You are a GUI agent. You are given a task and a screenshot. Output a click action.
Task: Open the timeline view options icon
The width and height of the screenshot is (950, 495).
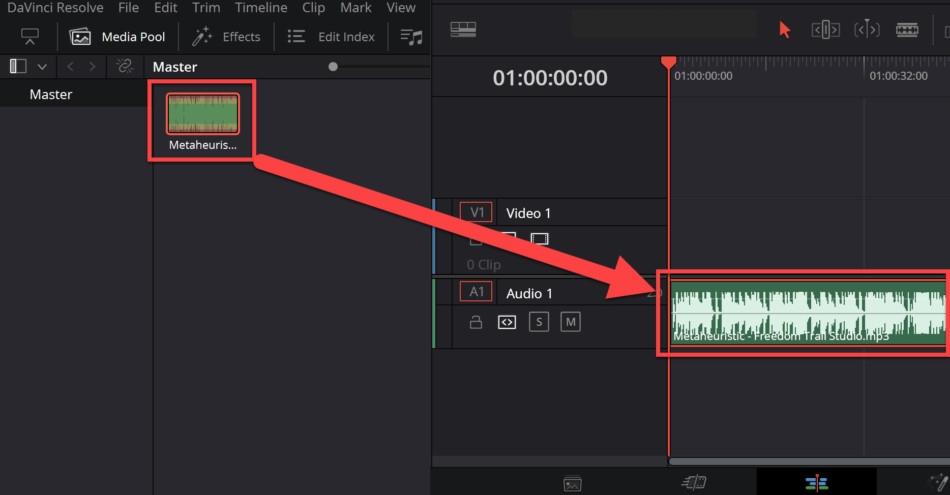click(x=463, y=29)
